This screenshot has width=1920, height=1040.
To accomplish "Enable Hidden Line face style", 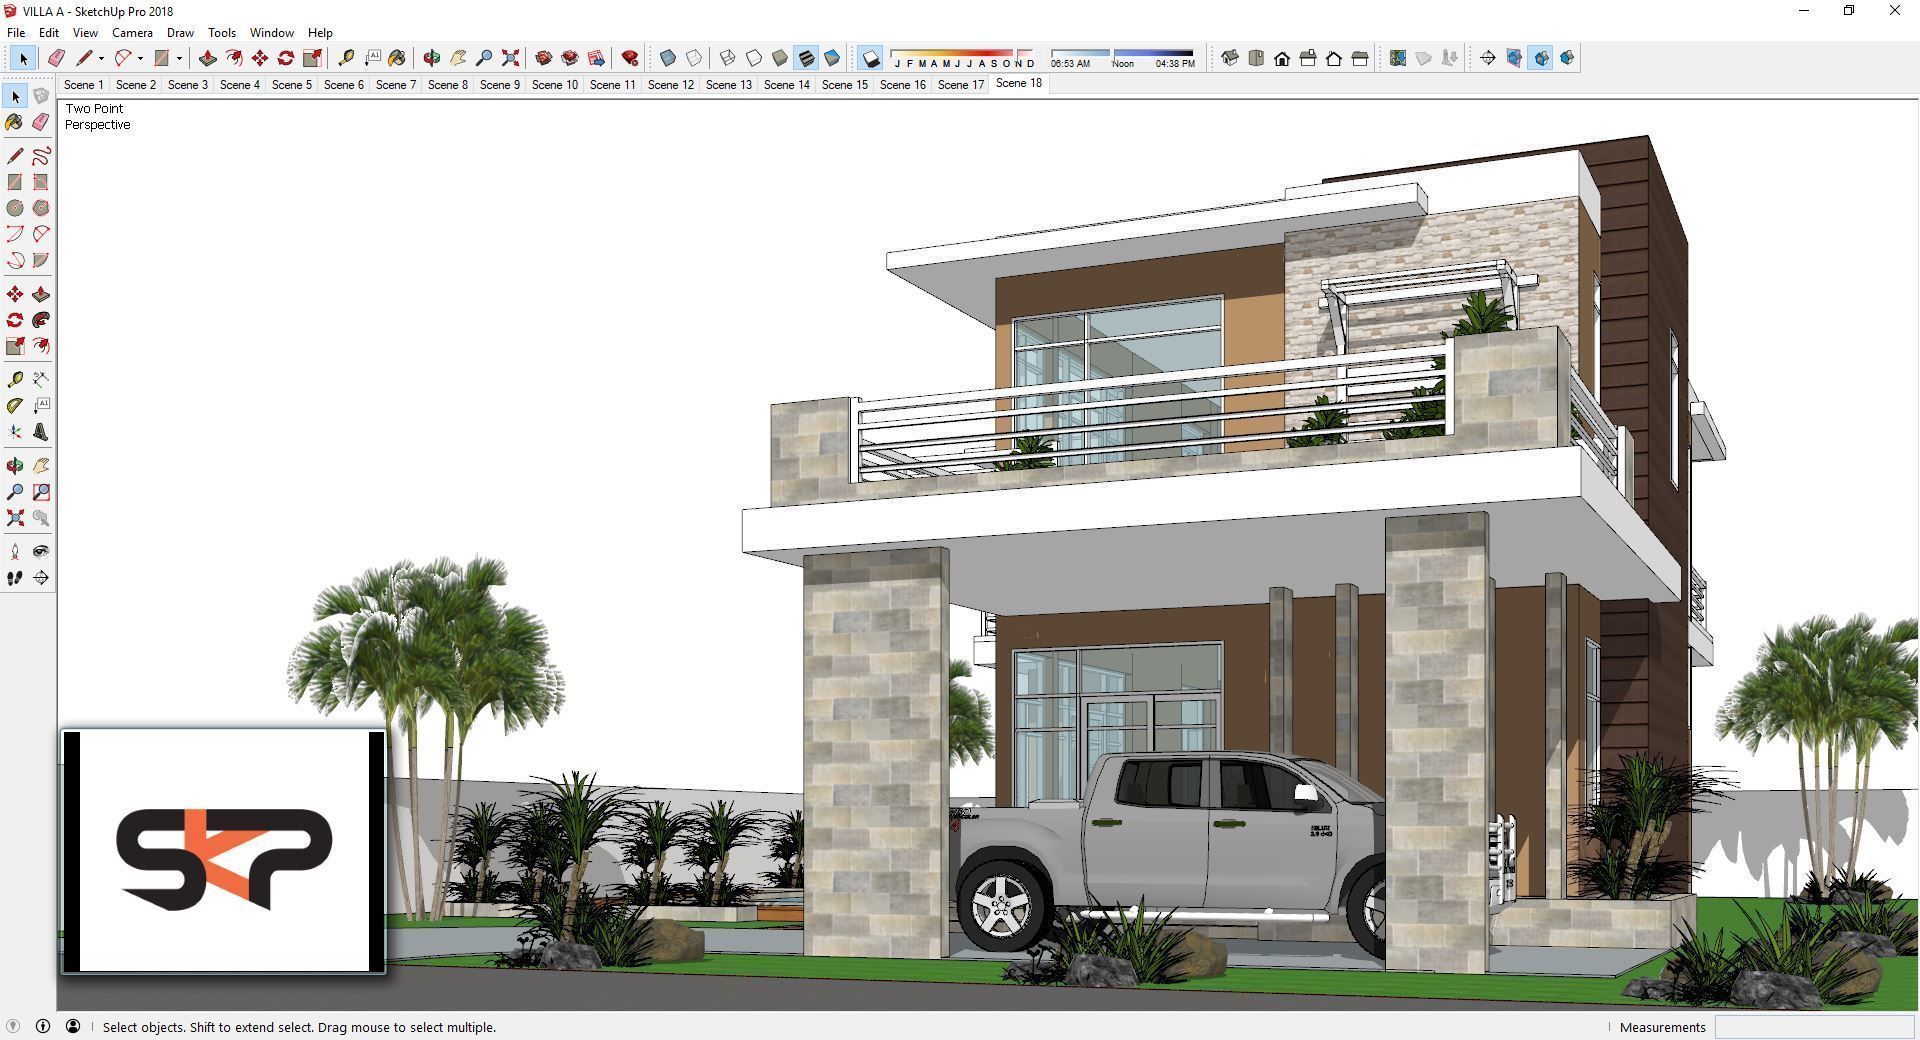I will coord(754,58).
